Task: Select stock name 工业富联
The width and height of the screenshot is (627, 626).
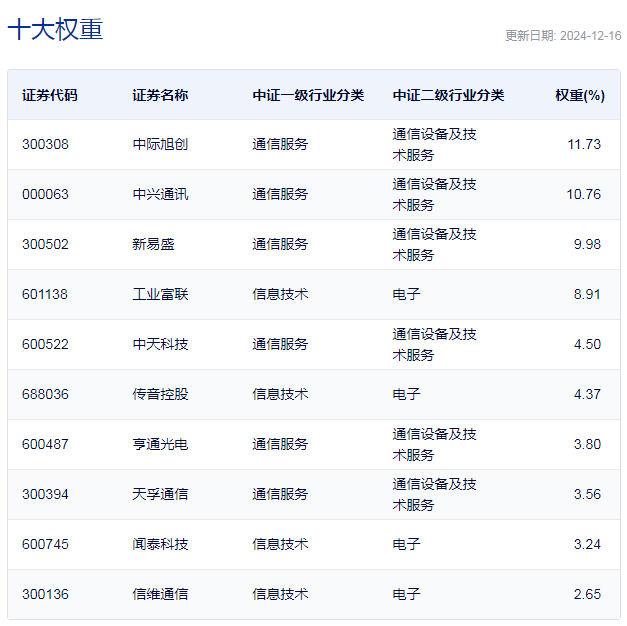Action: point(160,294)
